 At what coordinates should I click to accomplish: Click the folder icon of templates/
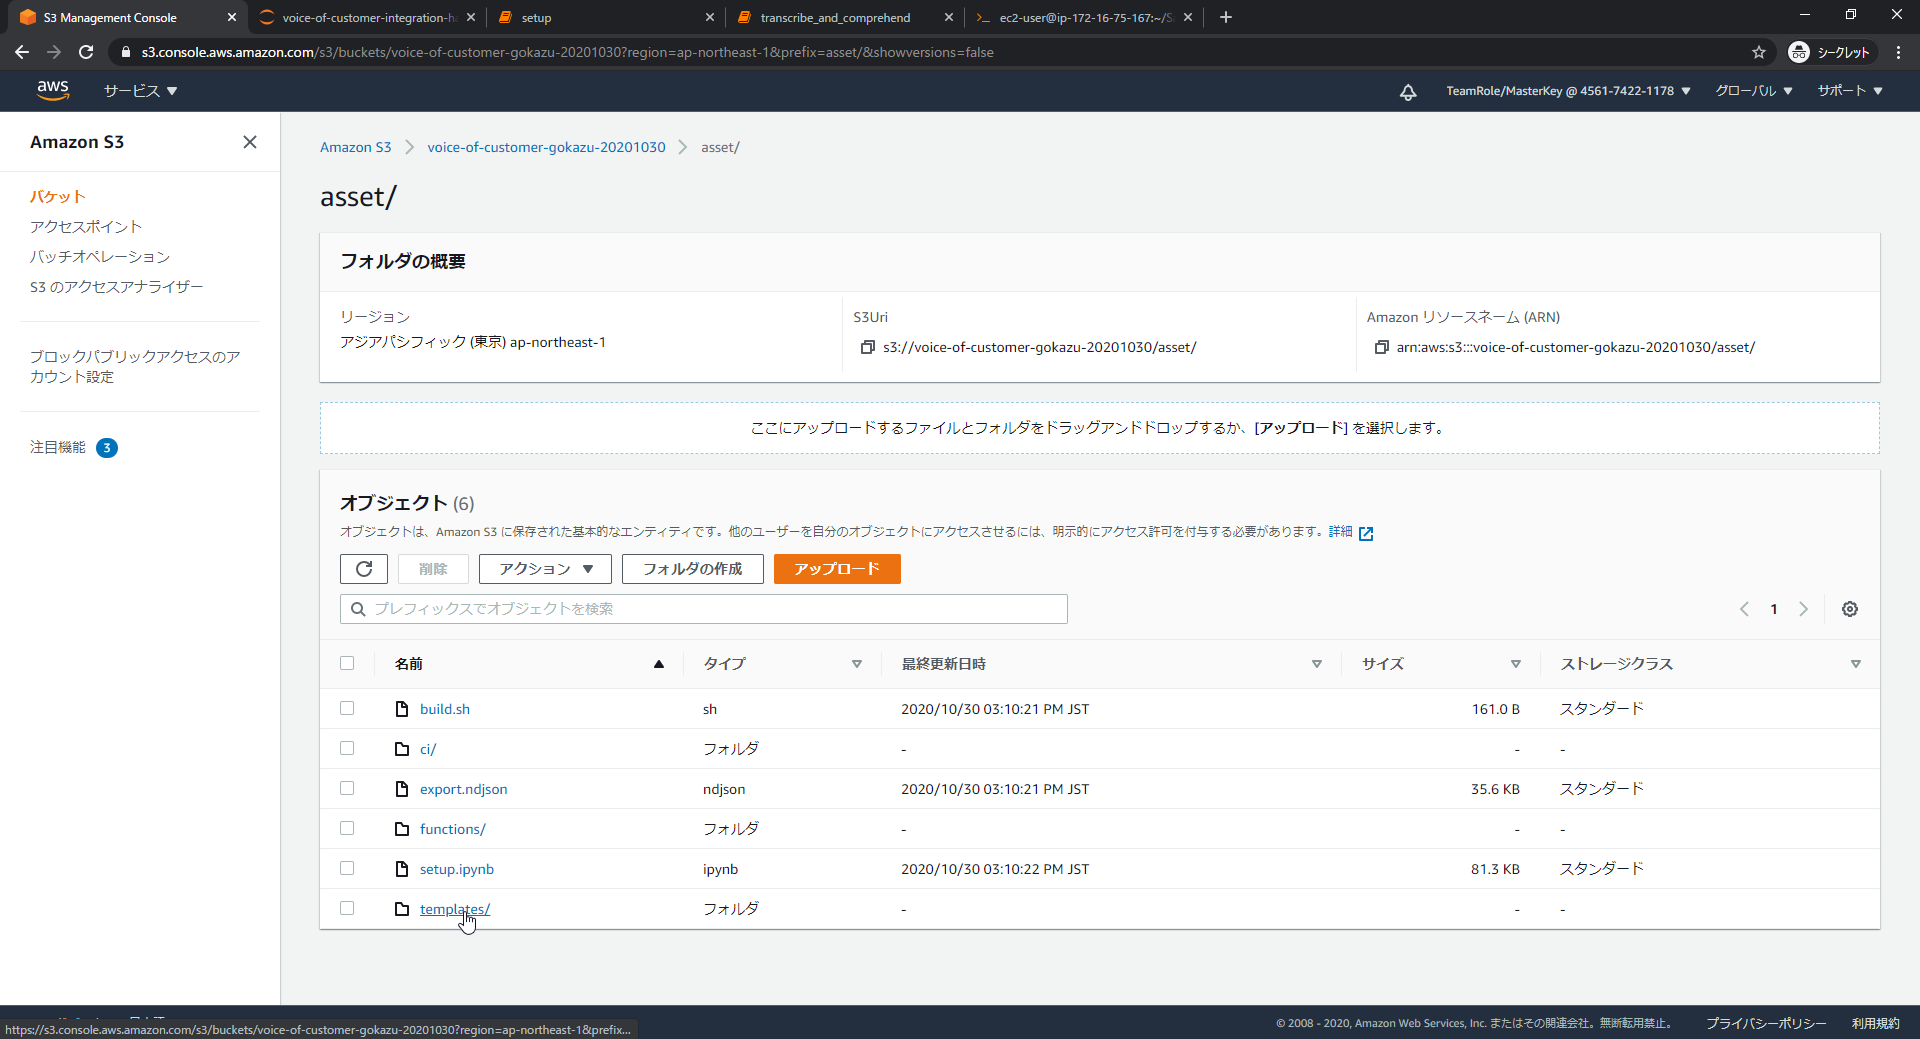point(402,909)
